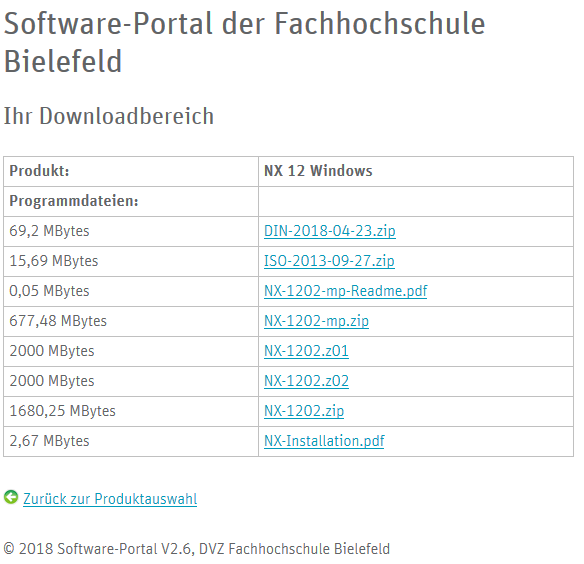
Task: Select the 2000 MBytes cell beside NX-1202.z01
Action: (x=131, y=351)
